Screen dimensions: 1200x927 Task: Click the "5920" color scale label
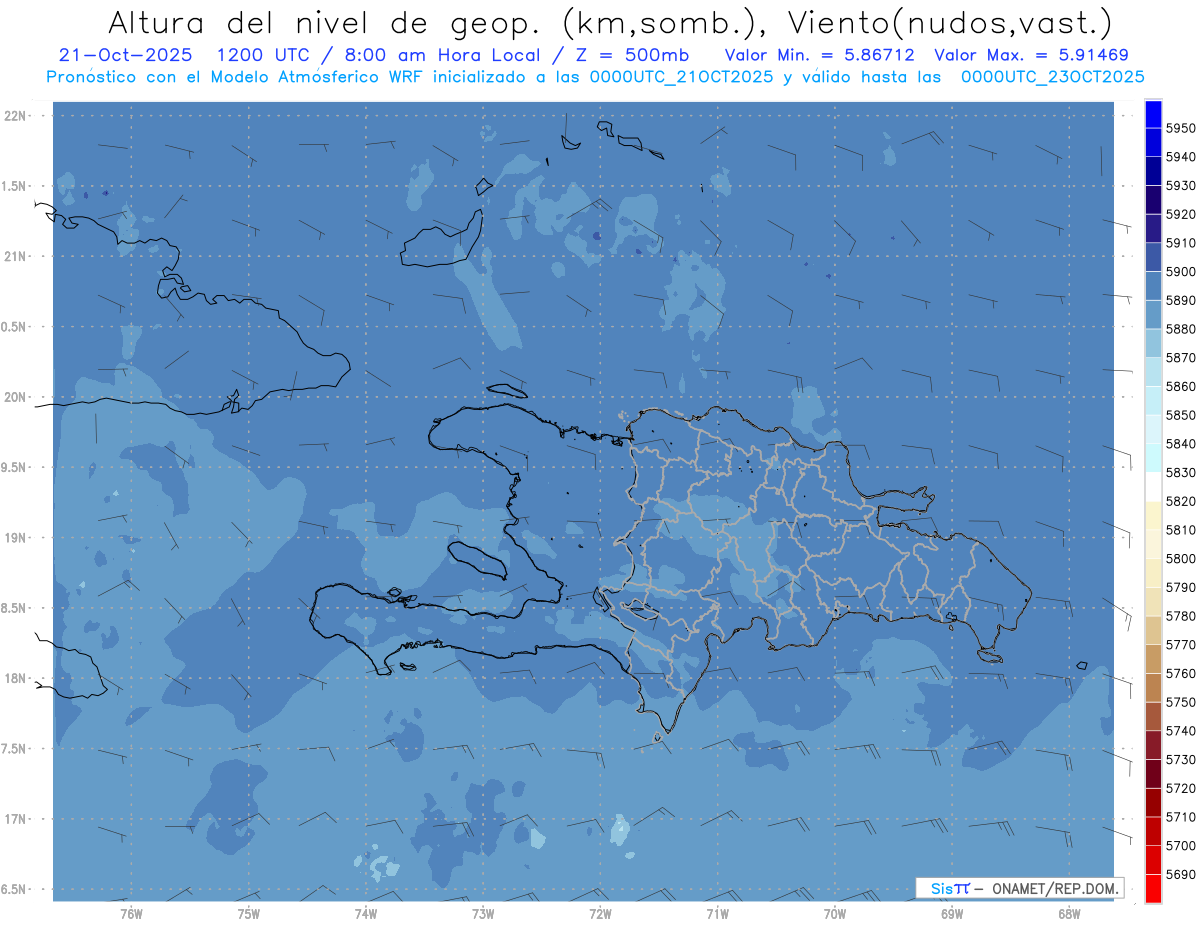[1181, 214]
